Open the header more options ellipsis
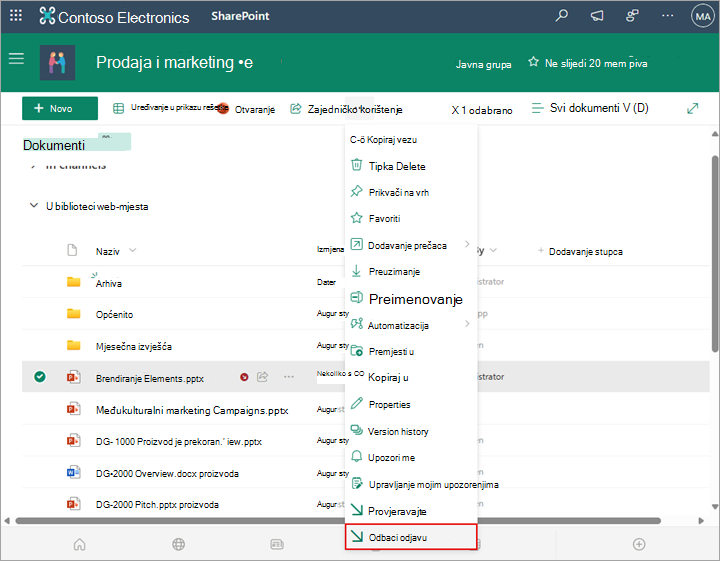Screen dimensions: 720x561 click(667, 16)
